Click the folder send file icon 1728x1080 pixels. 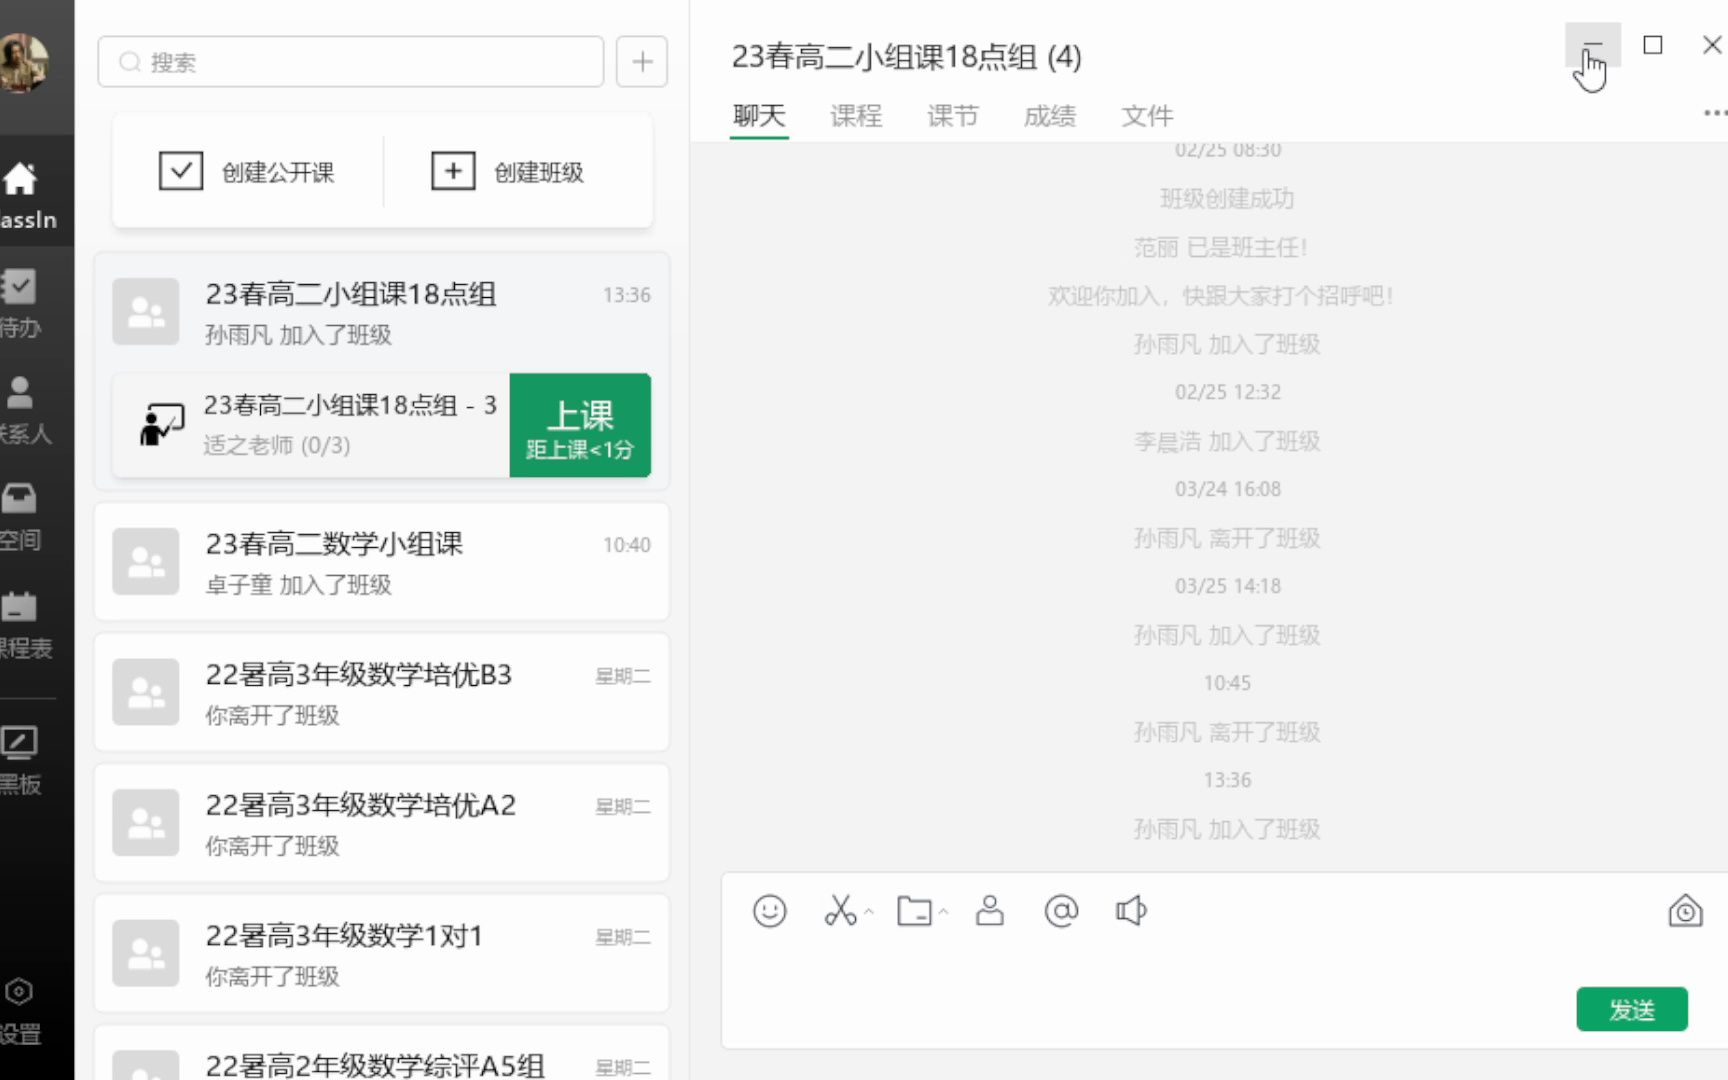tap(914, 911)
